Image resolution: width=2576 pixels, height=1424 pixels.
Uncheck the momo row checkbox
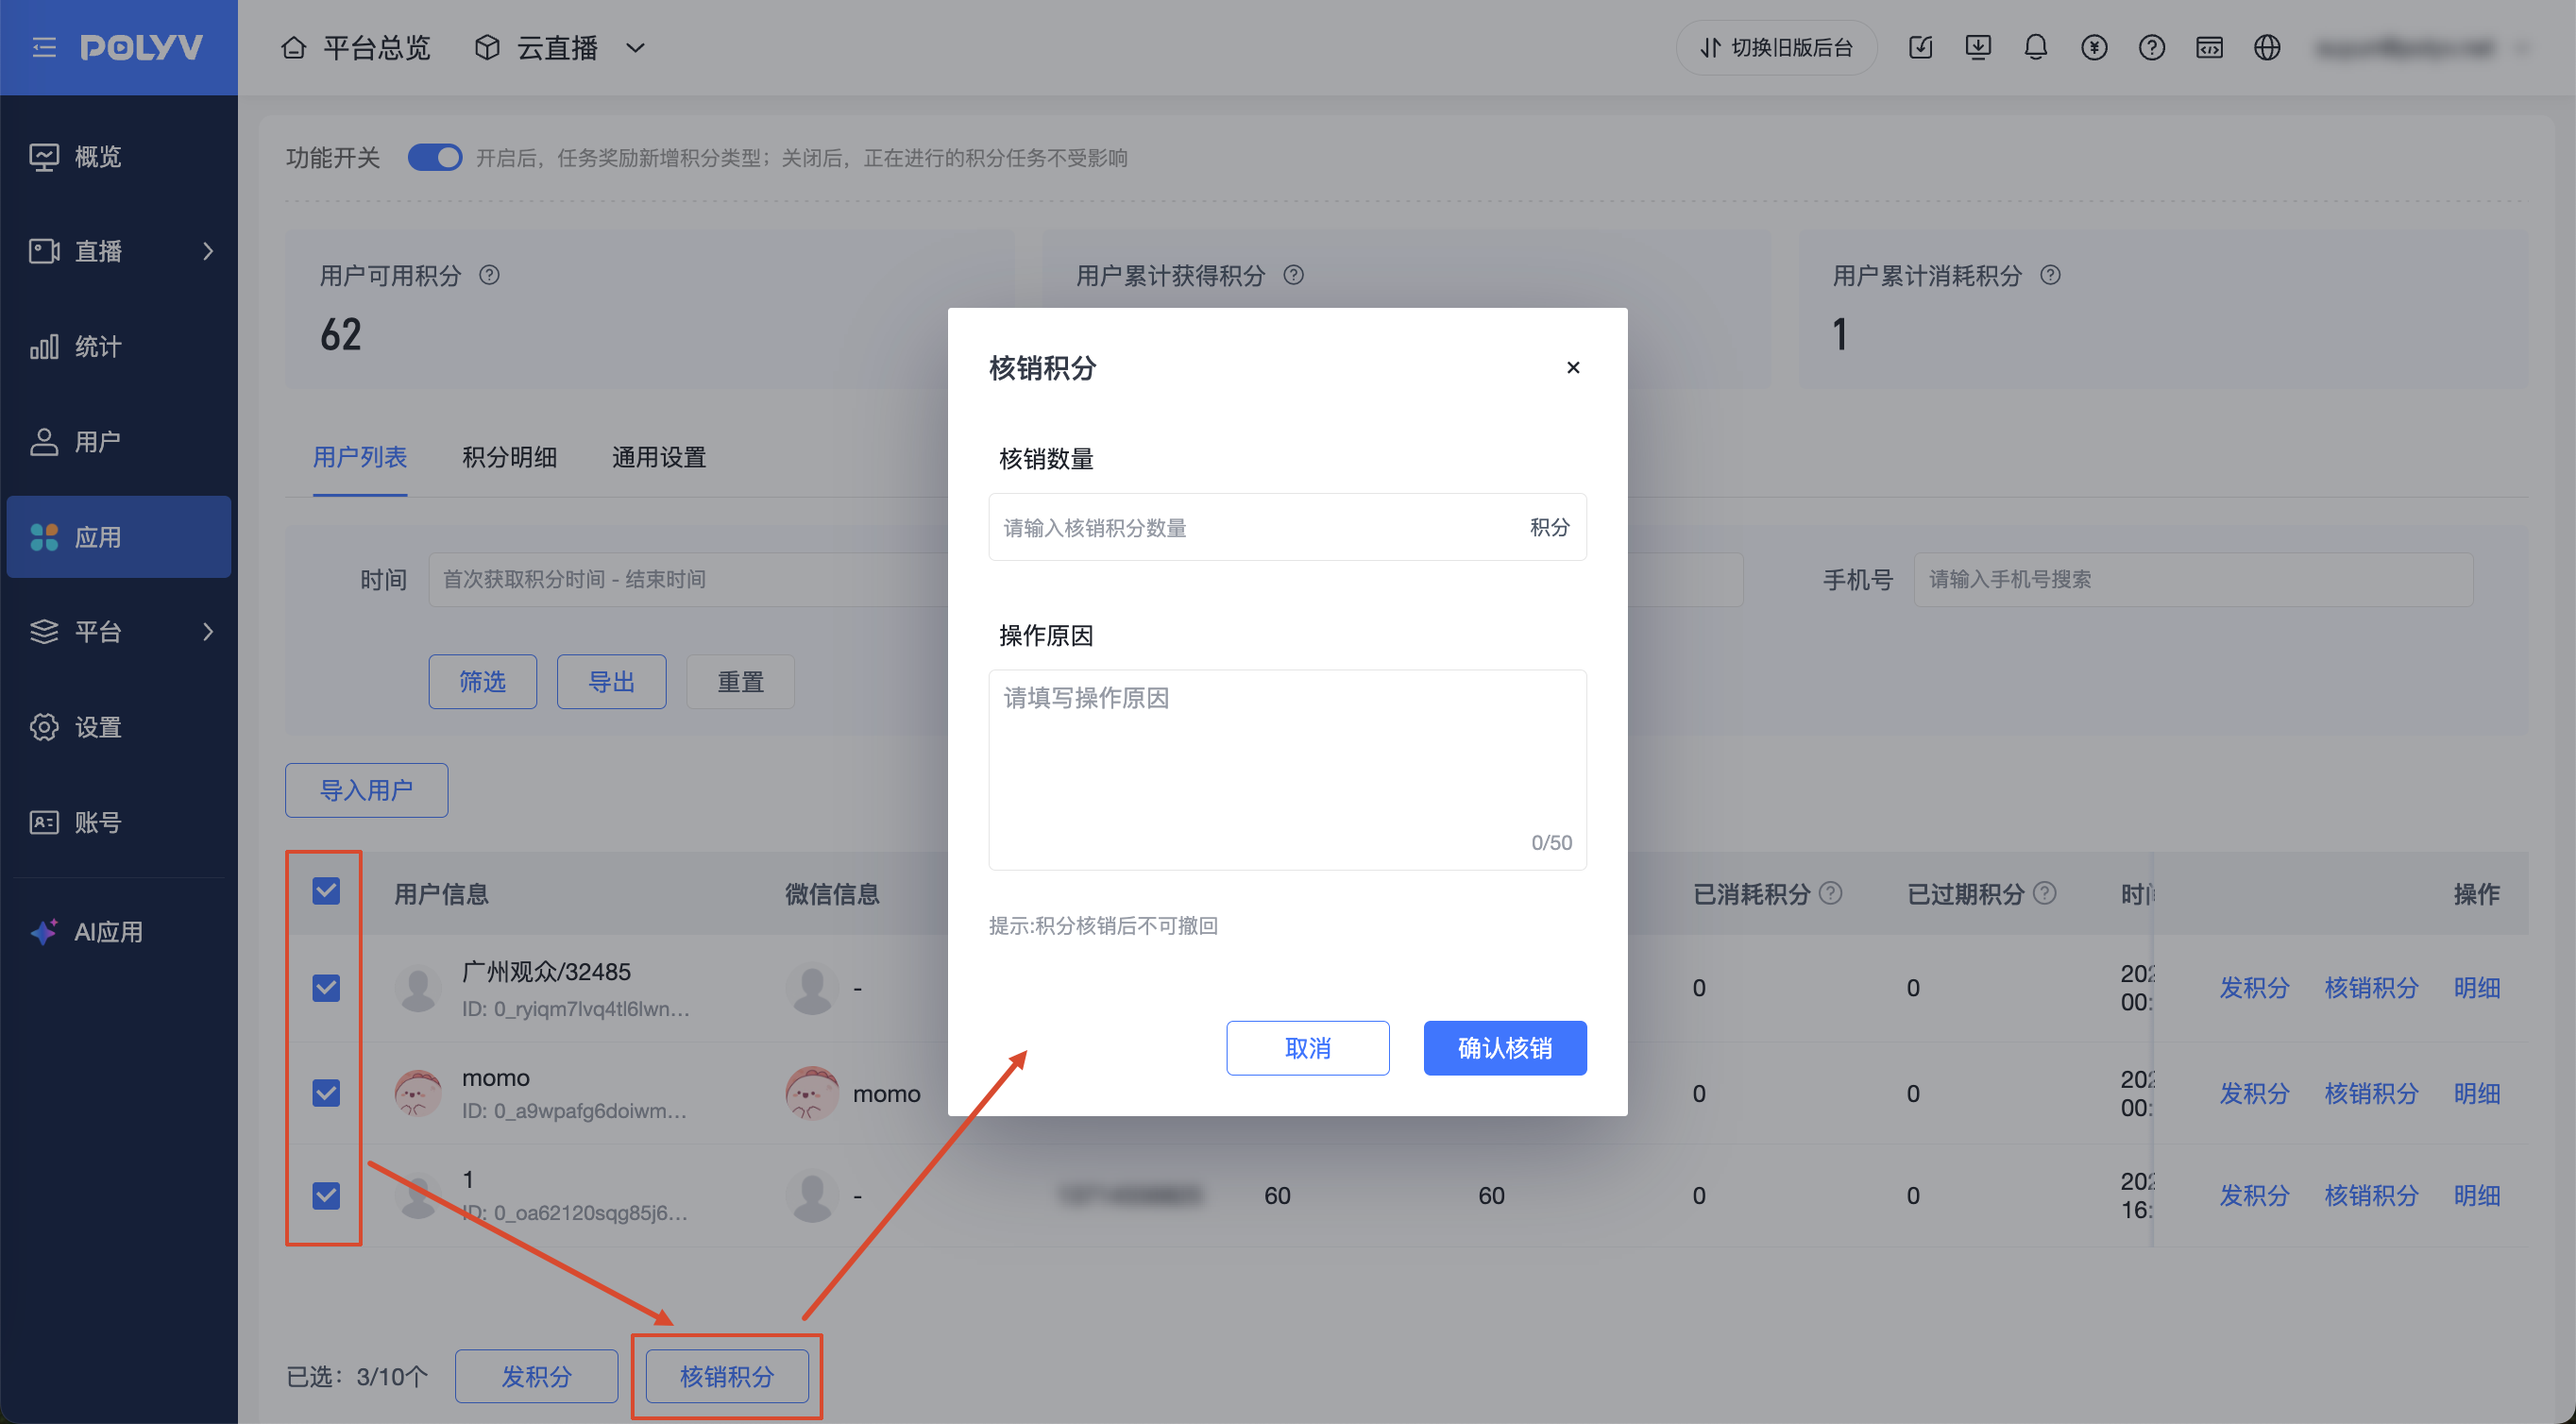[x=326, y=1093]
